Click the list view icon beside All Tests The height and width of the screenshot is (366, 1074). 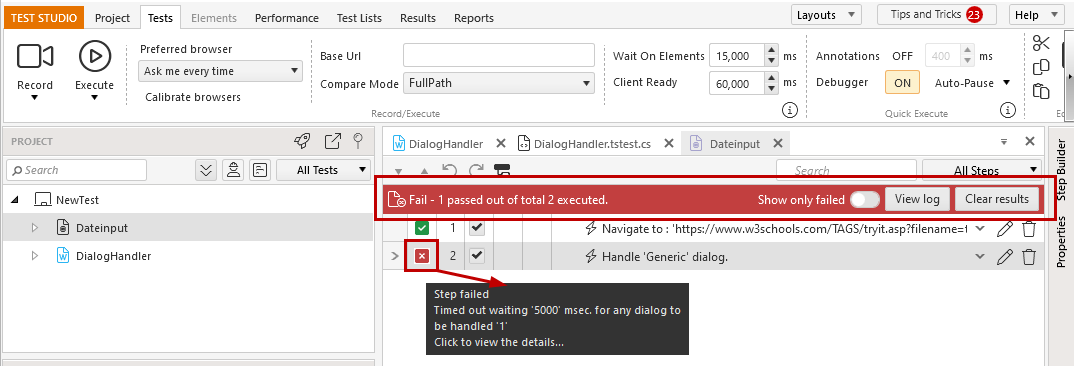(x=260, y=170)
